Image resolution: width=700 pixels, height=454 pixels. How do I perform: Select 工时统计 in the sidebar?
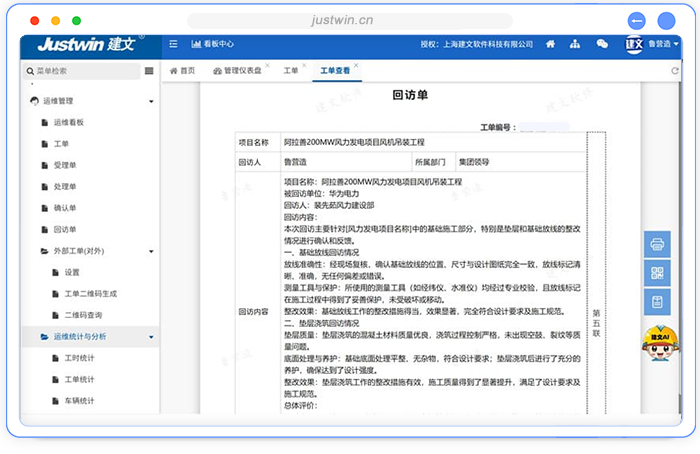pyautogui.click(x=79, y=358)
